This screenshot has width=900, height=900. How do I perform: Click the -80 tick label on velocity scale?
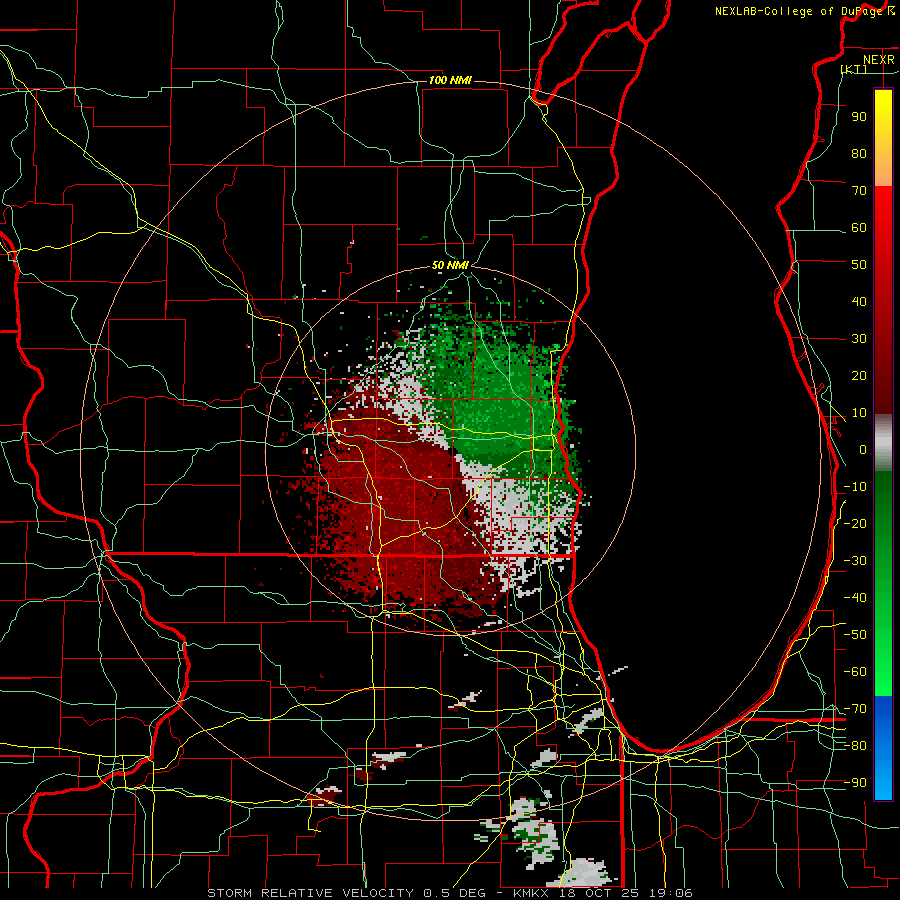855,746
